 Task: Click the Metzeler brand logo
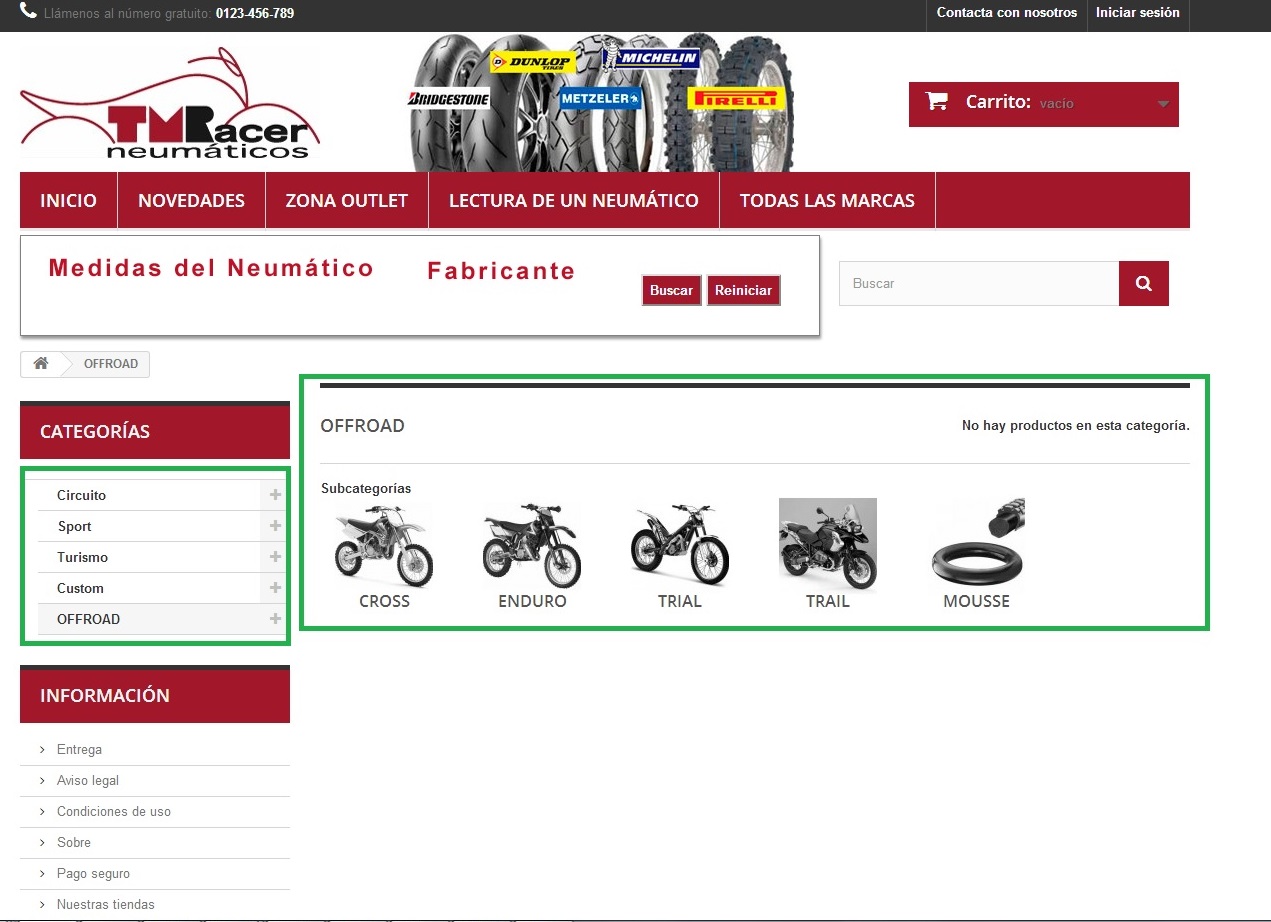coord(600,98)
